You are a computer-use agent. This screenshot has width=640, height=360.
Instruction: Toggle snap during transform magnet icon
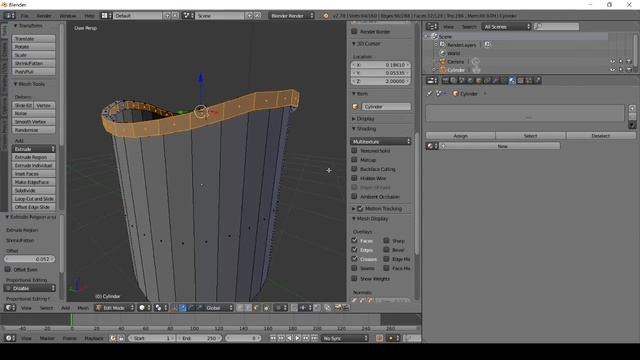pos(294,308)
